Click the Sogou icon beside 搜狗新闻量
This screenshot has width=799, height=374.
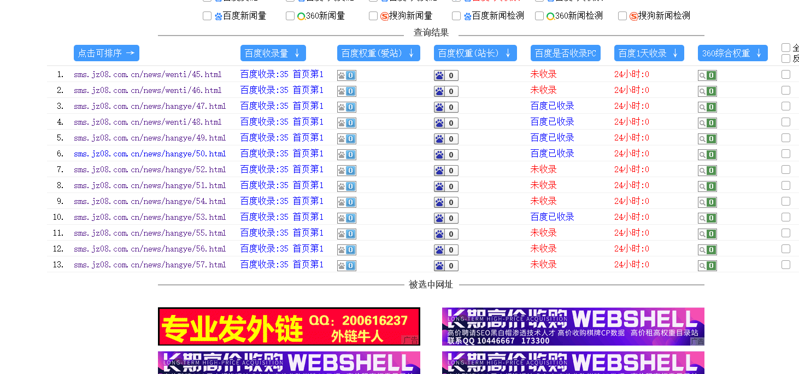385,16
